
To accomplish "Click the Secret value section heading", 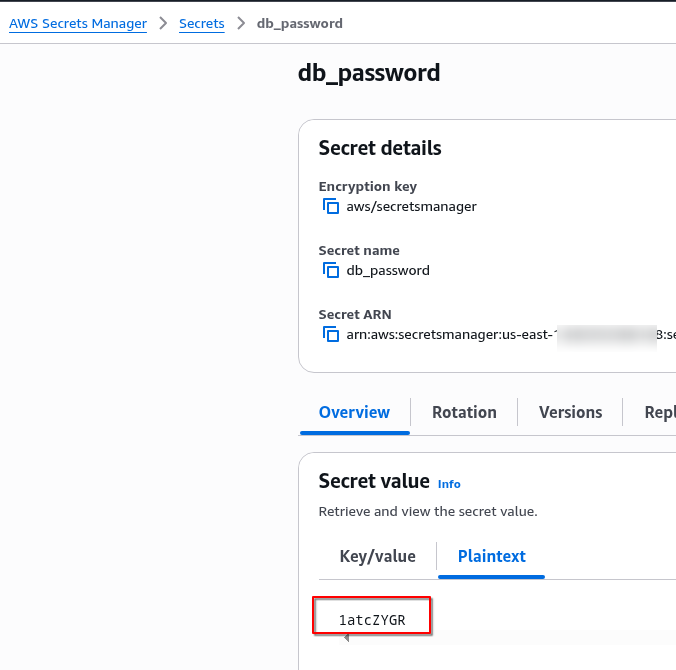I will (374, 481).
